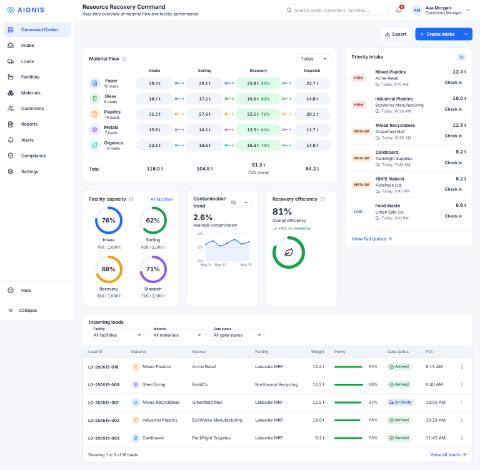Expand the user account menu chevron
Screen dimensions: 480x470
[x=468, y=10]
